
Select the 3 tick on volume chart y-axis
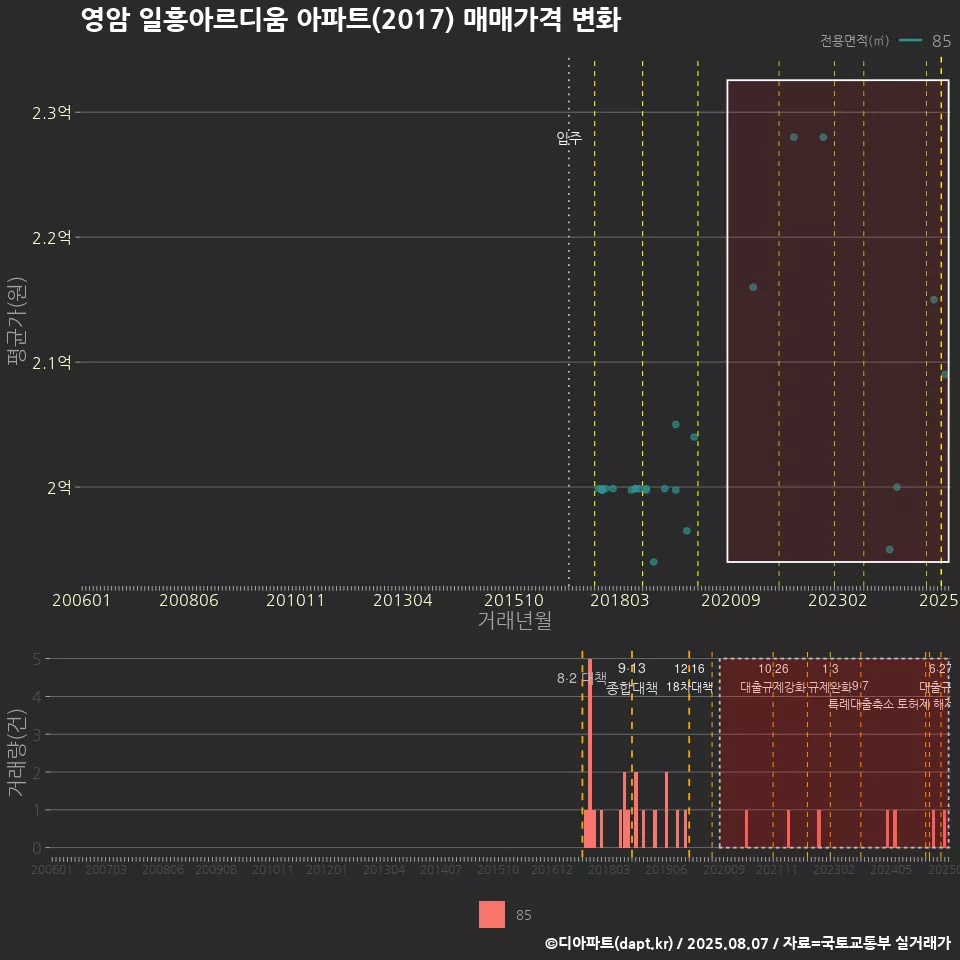37,735
